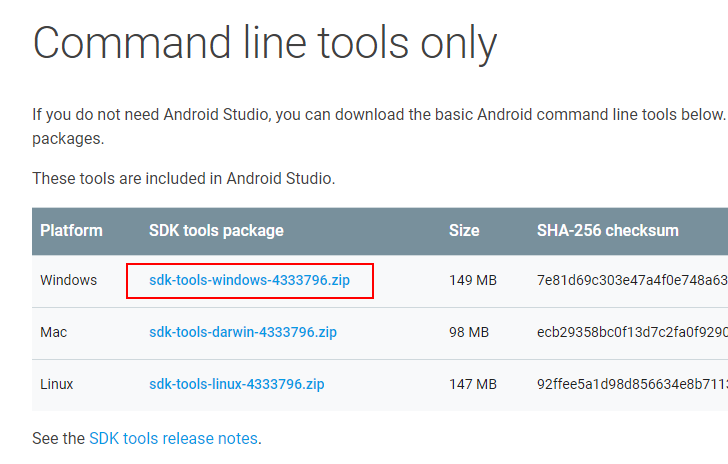Select the Linux platform cell

coord(57,384)
